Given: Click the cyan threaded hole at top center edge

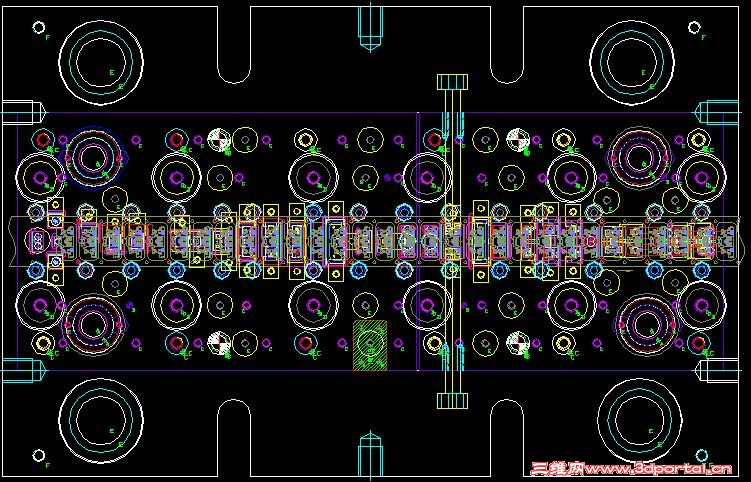Looking at the screenshot, I should [370, 26].
